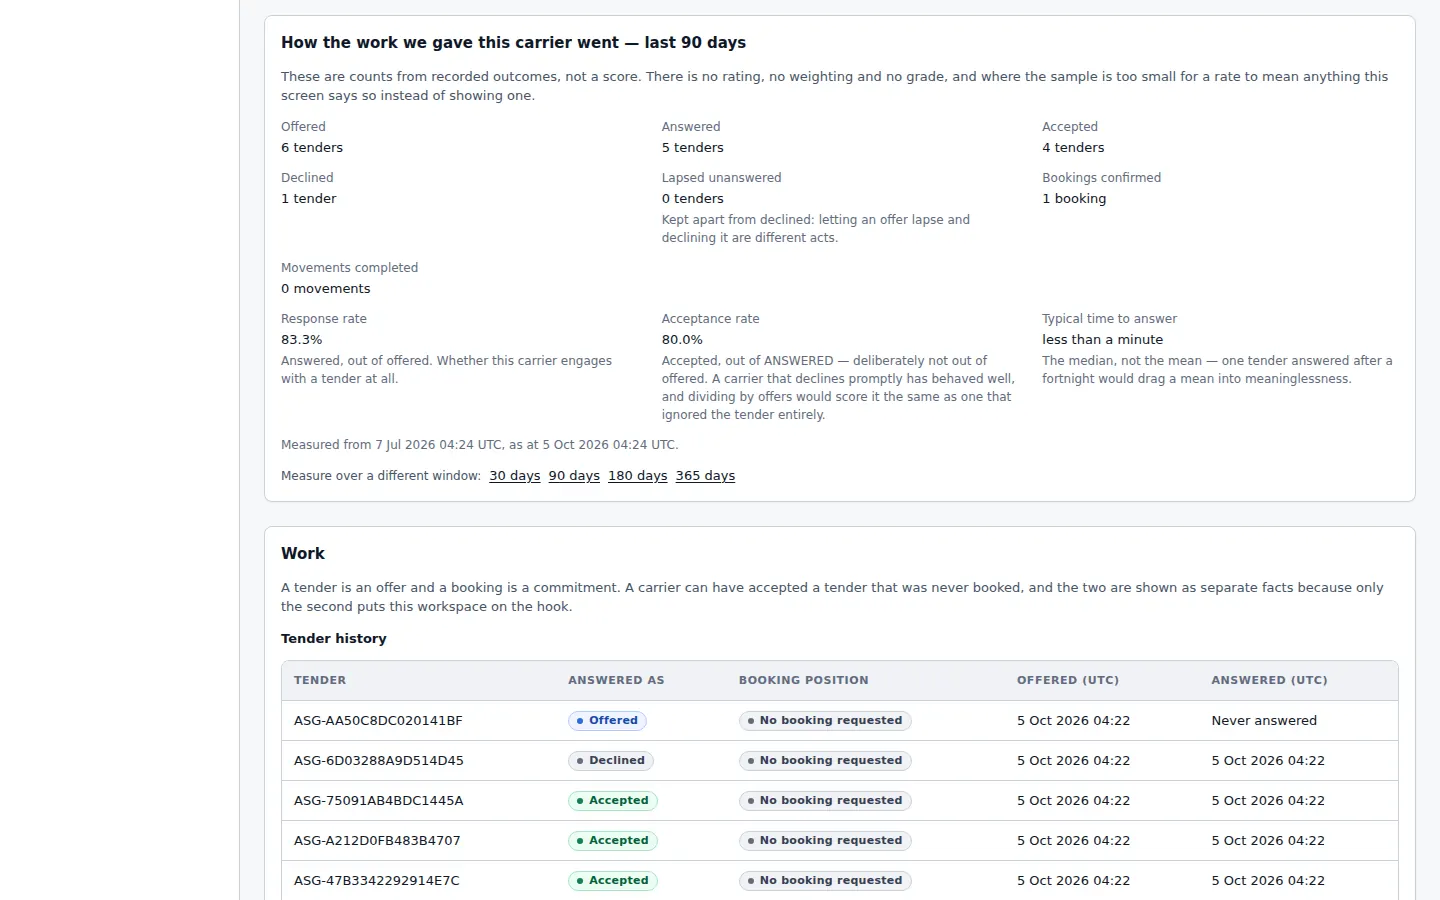Select tender ASG-47B3342292914E7C

pyautogui.click(x=377, y=881)
